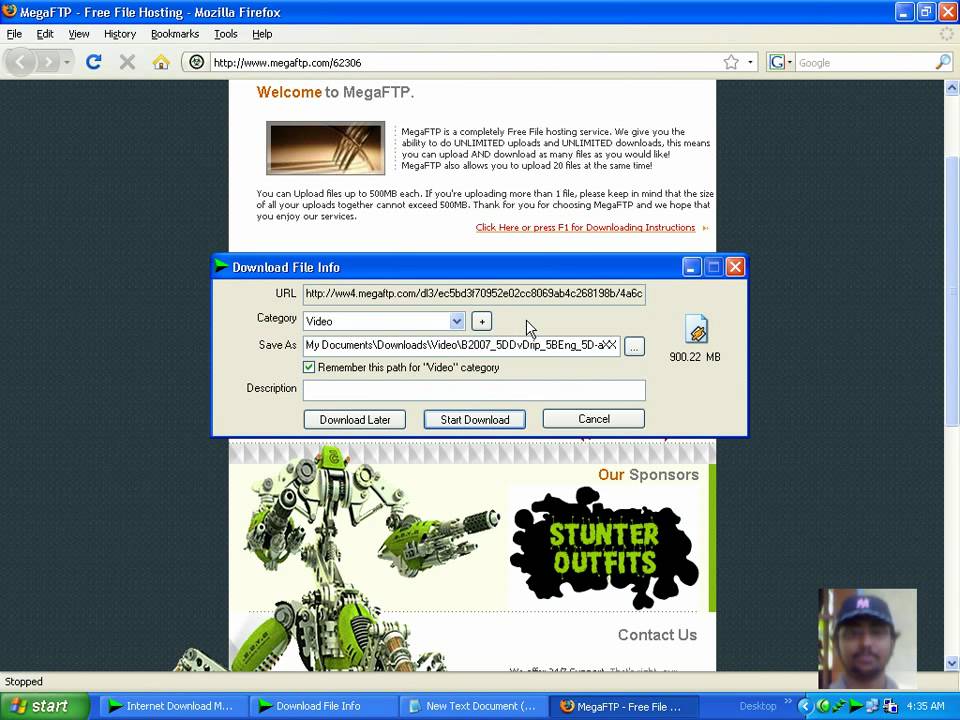Add a new category with the plus button
This screenshot has width=960, height=720.
[x=482, y=321]
